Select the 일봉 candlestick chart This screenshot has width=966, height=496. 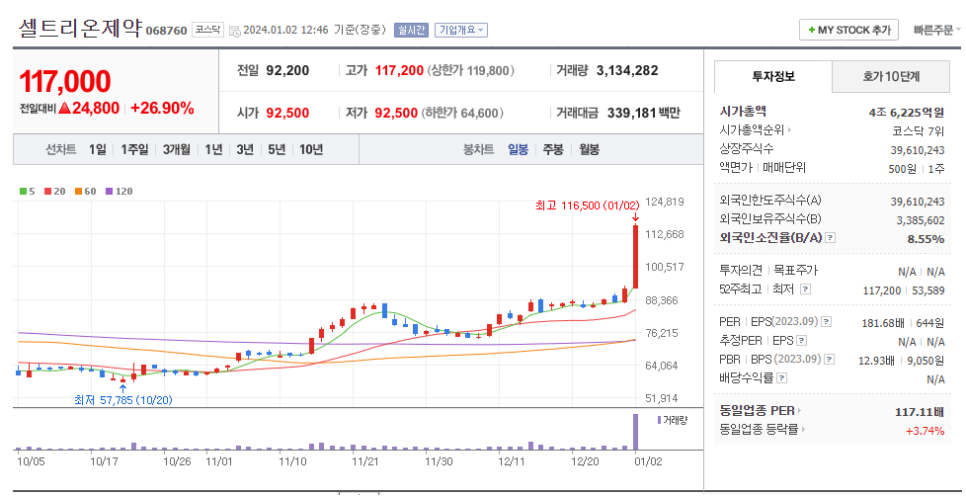pyautogui.click(x=518, y=149)
